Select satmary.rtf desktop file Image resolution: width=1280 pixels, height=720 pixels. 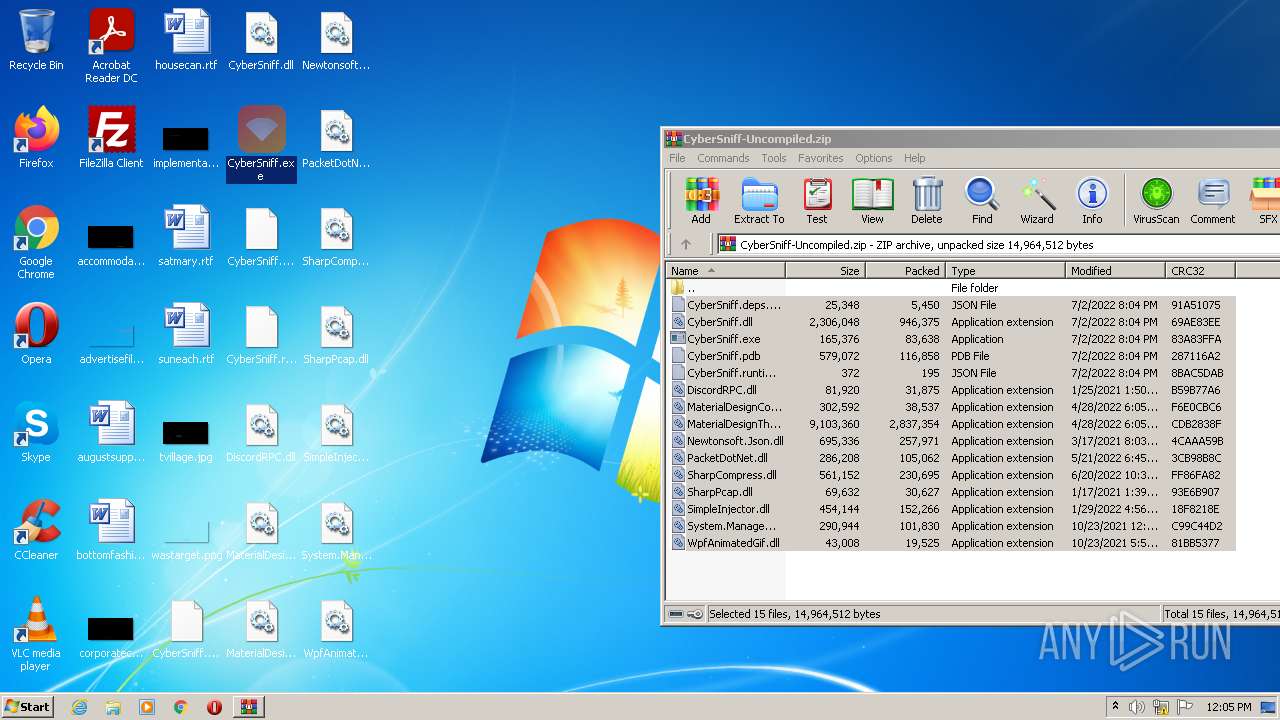[x=186, y=238]
